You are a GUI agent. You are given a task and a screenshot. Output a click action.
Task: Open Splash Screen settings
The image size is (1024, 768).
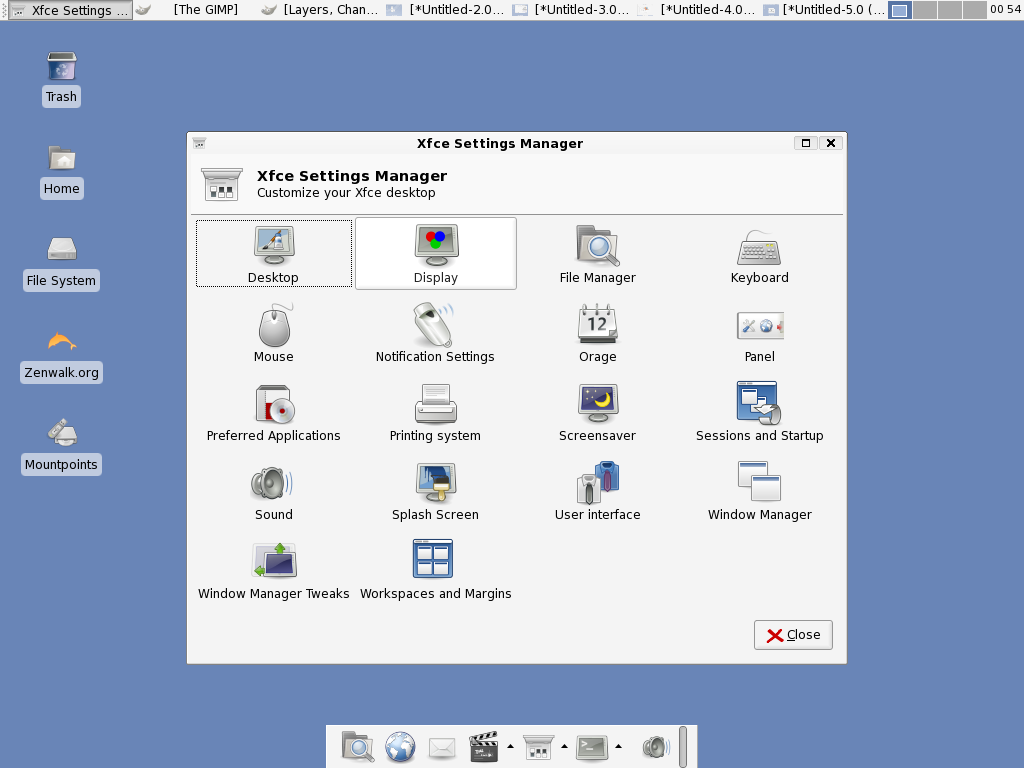[435, 490]
